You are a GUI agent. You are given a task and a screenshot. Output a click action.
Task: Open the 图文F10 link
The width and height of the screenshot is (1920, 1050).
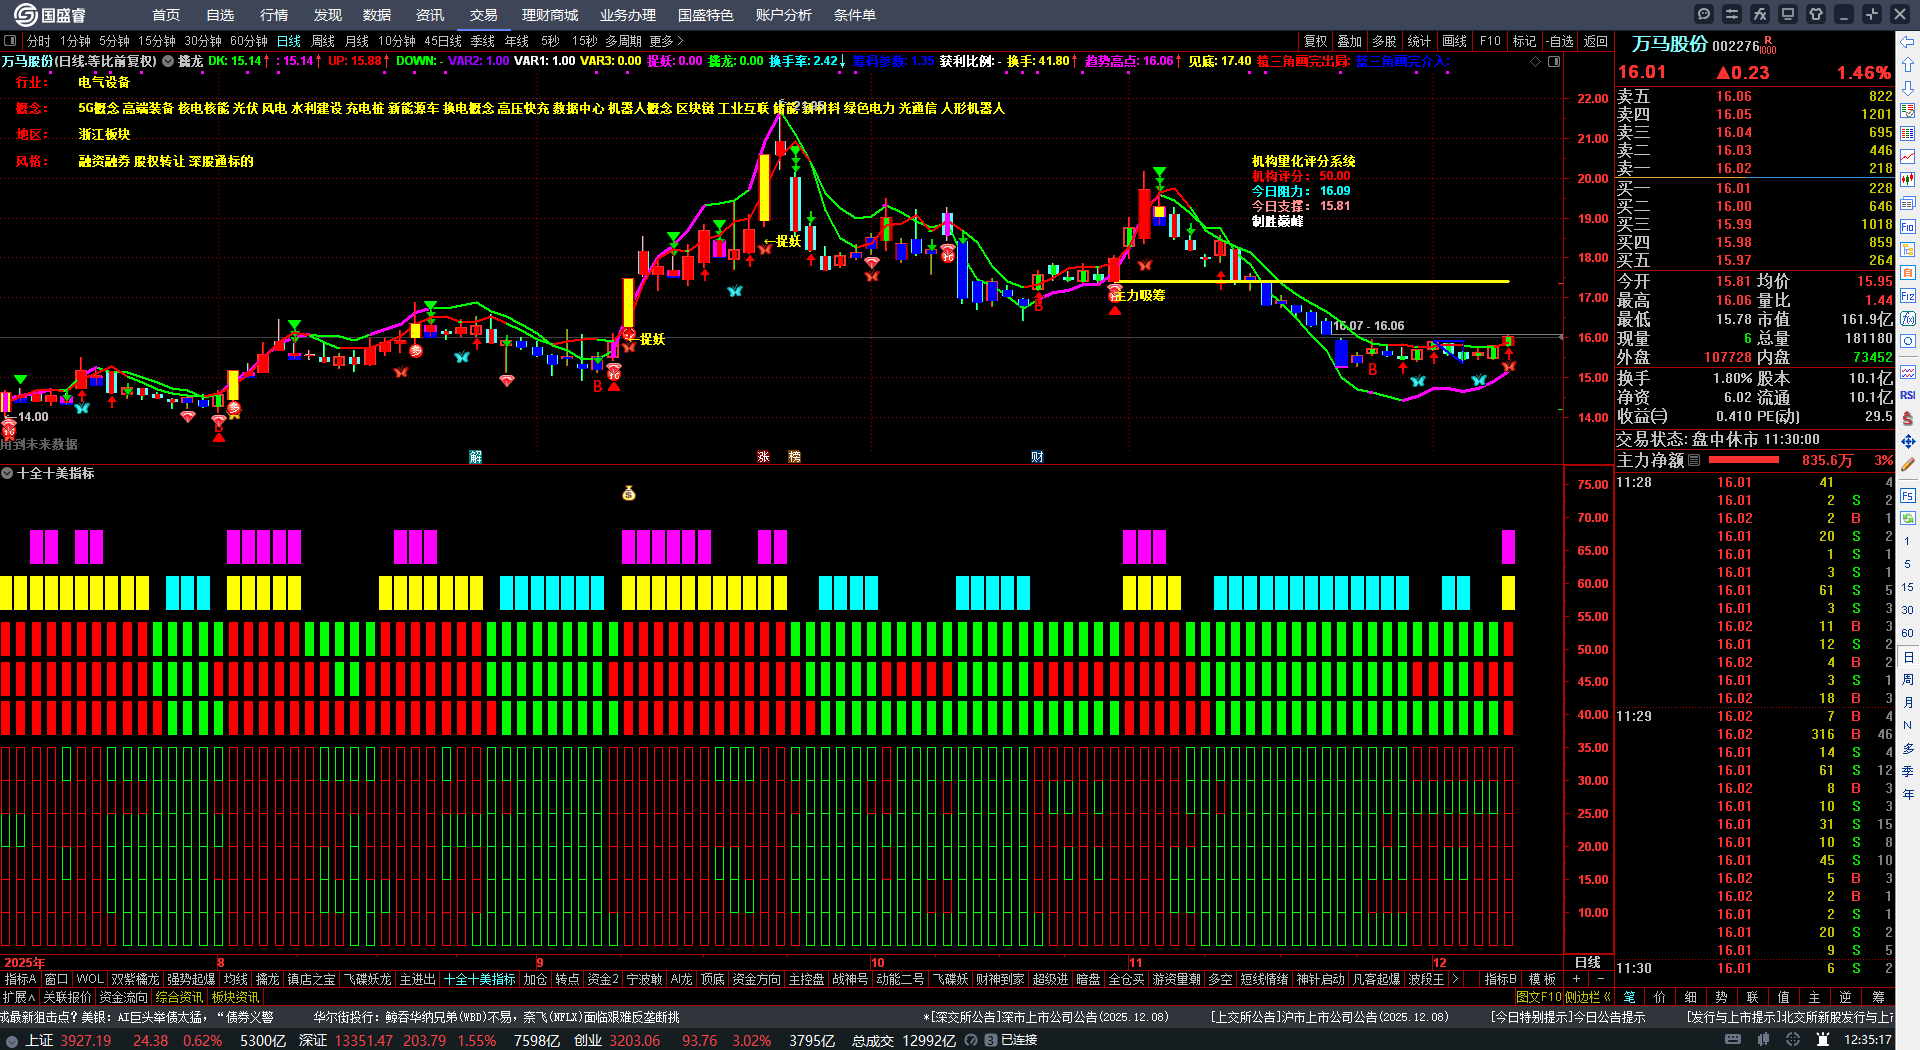click(x=1538, y=997)
